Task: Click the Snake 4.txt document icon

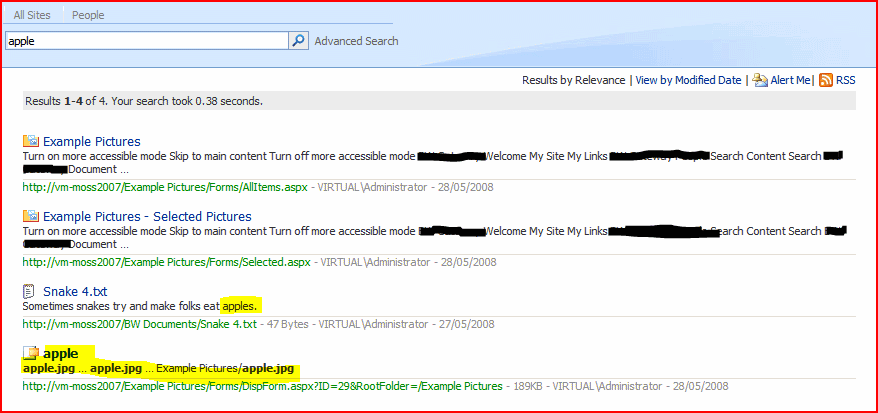Action: (x=31, y=291)
